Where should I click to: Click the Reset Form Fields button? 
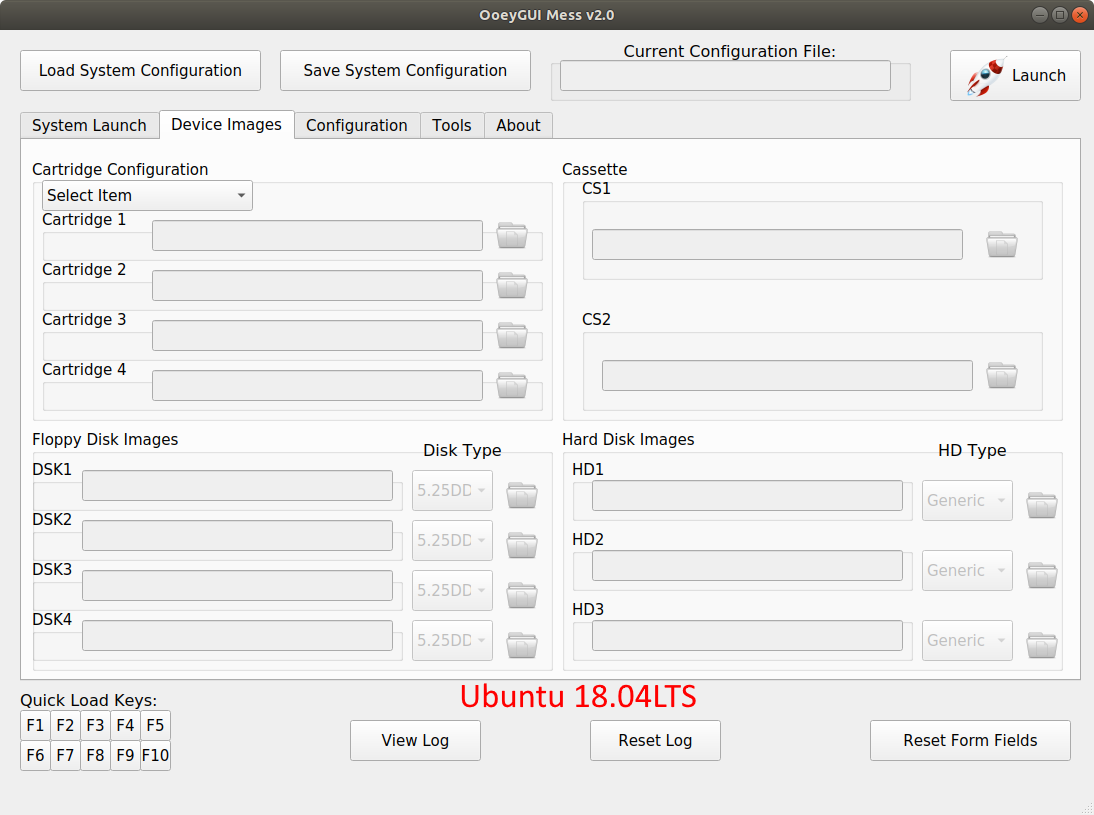(970, 741)
